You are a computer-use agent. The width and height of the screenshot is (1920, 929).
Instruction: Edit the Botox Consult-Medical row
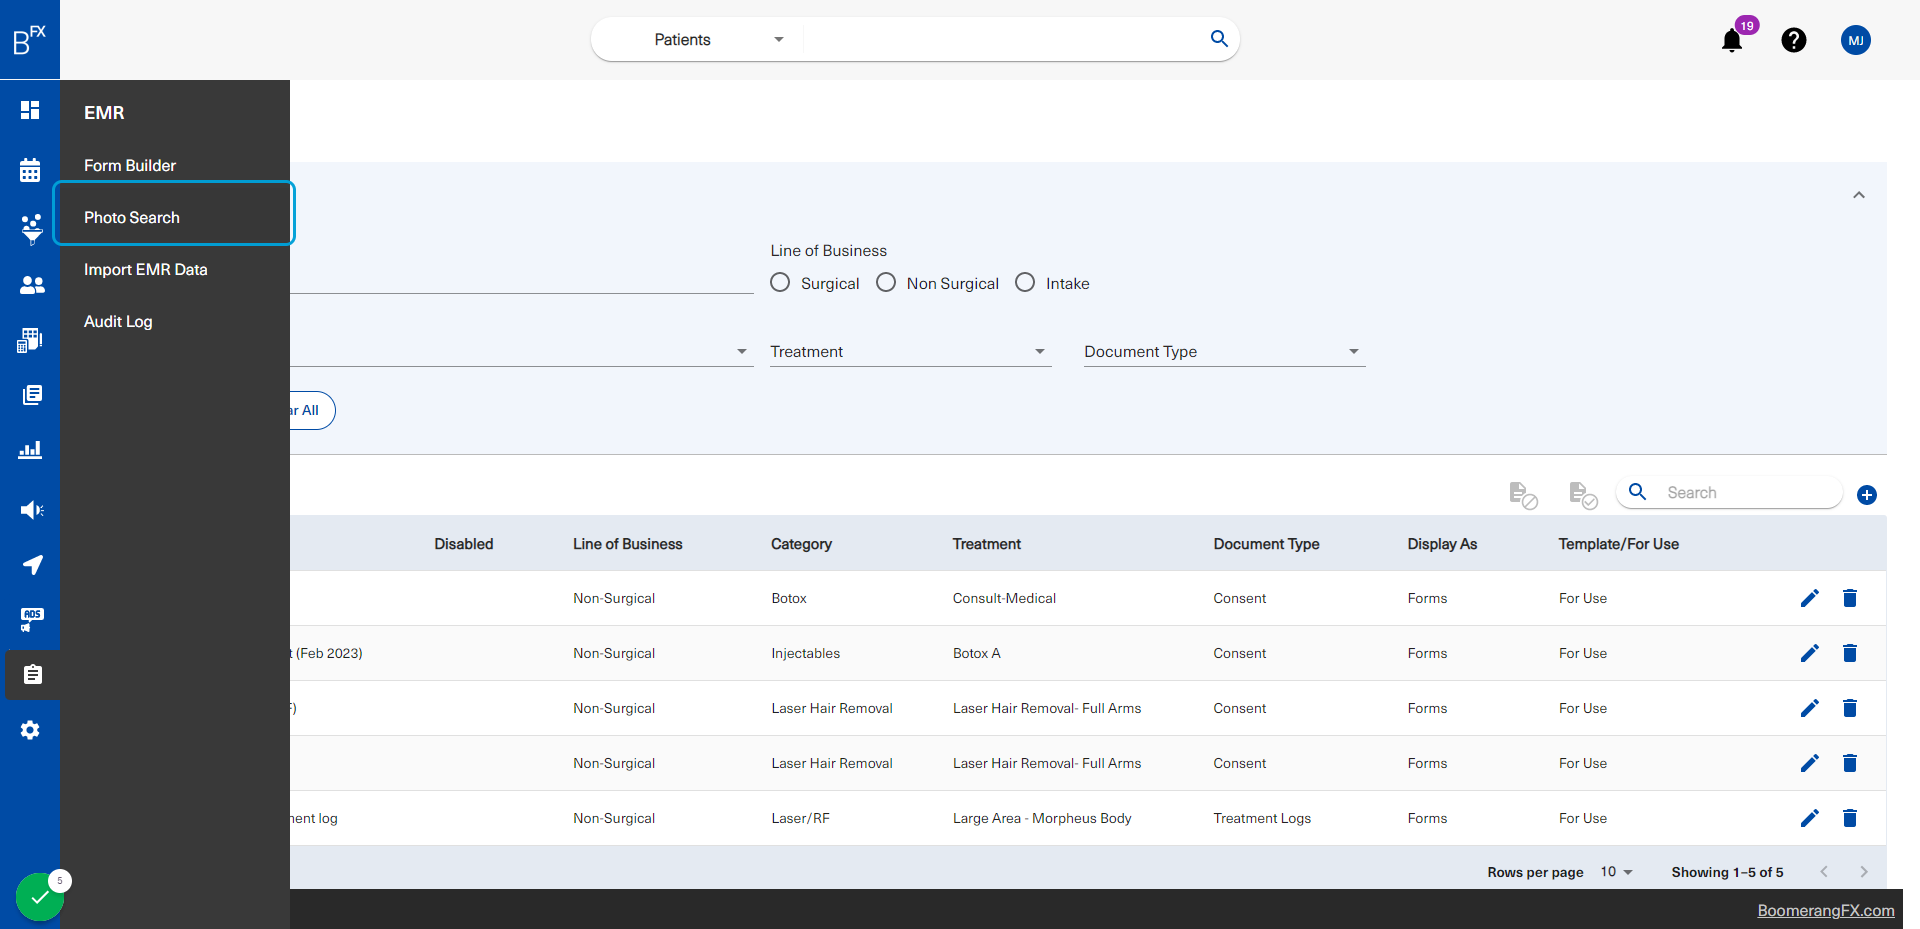(x=1810, y=598)
